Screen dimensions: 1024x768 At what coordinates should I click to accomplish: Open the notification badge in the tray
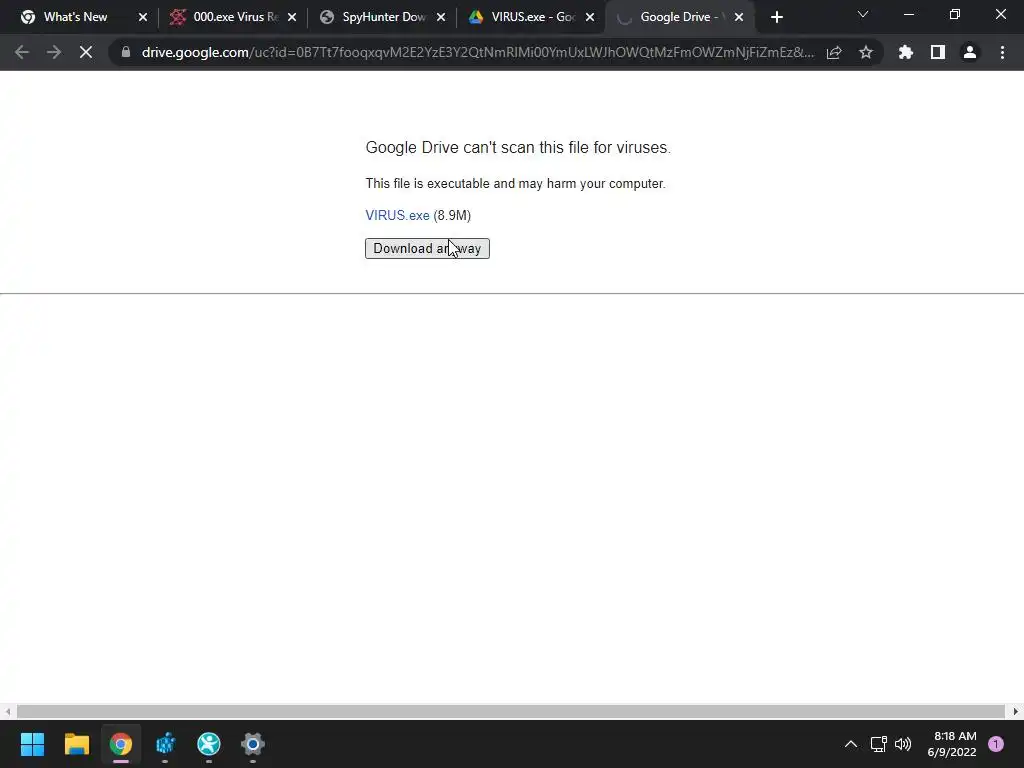pyautogui.click(x=996, y=744)
